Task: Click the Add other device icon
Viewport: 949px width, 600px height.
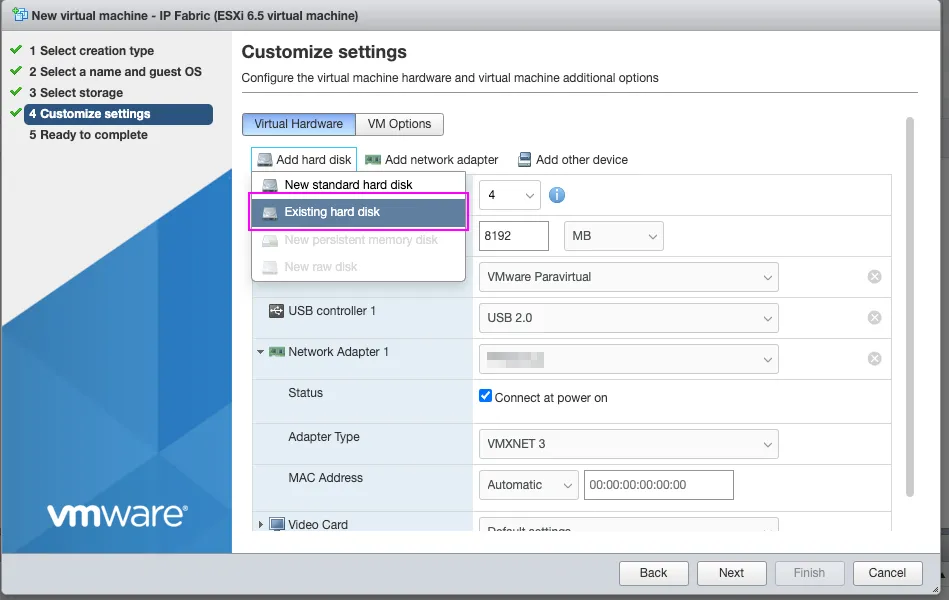Action: point(524,160)
